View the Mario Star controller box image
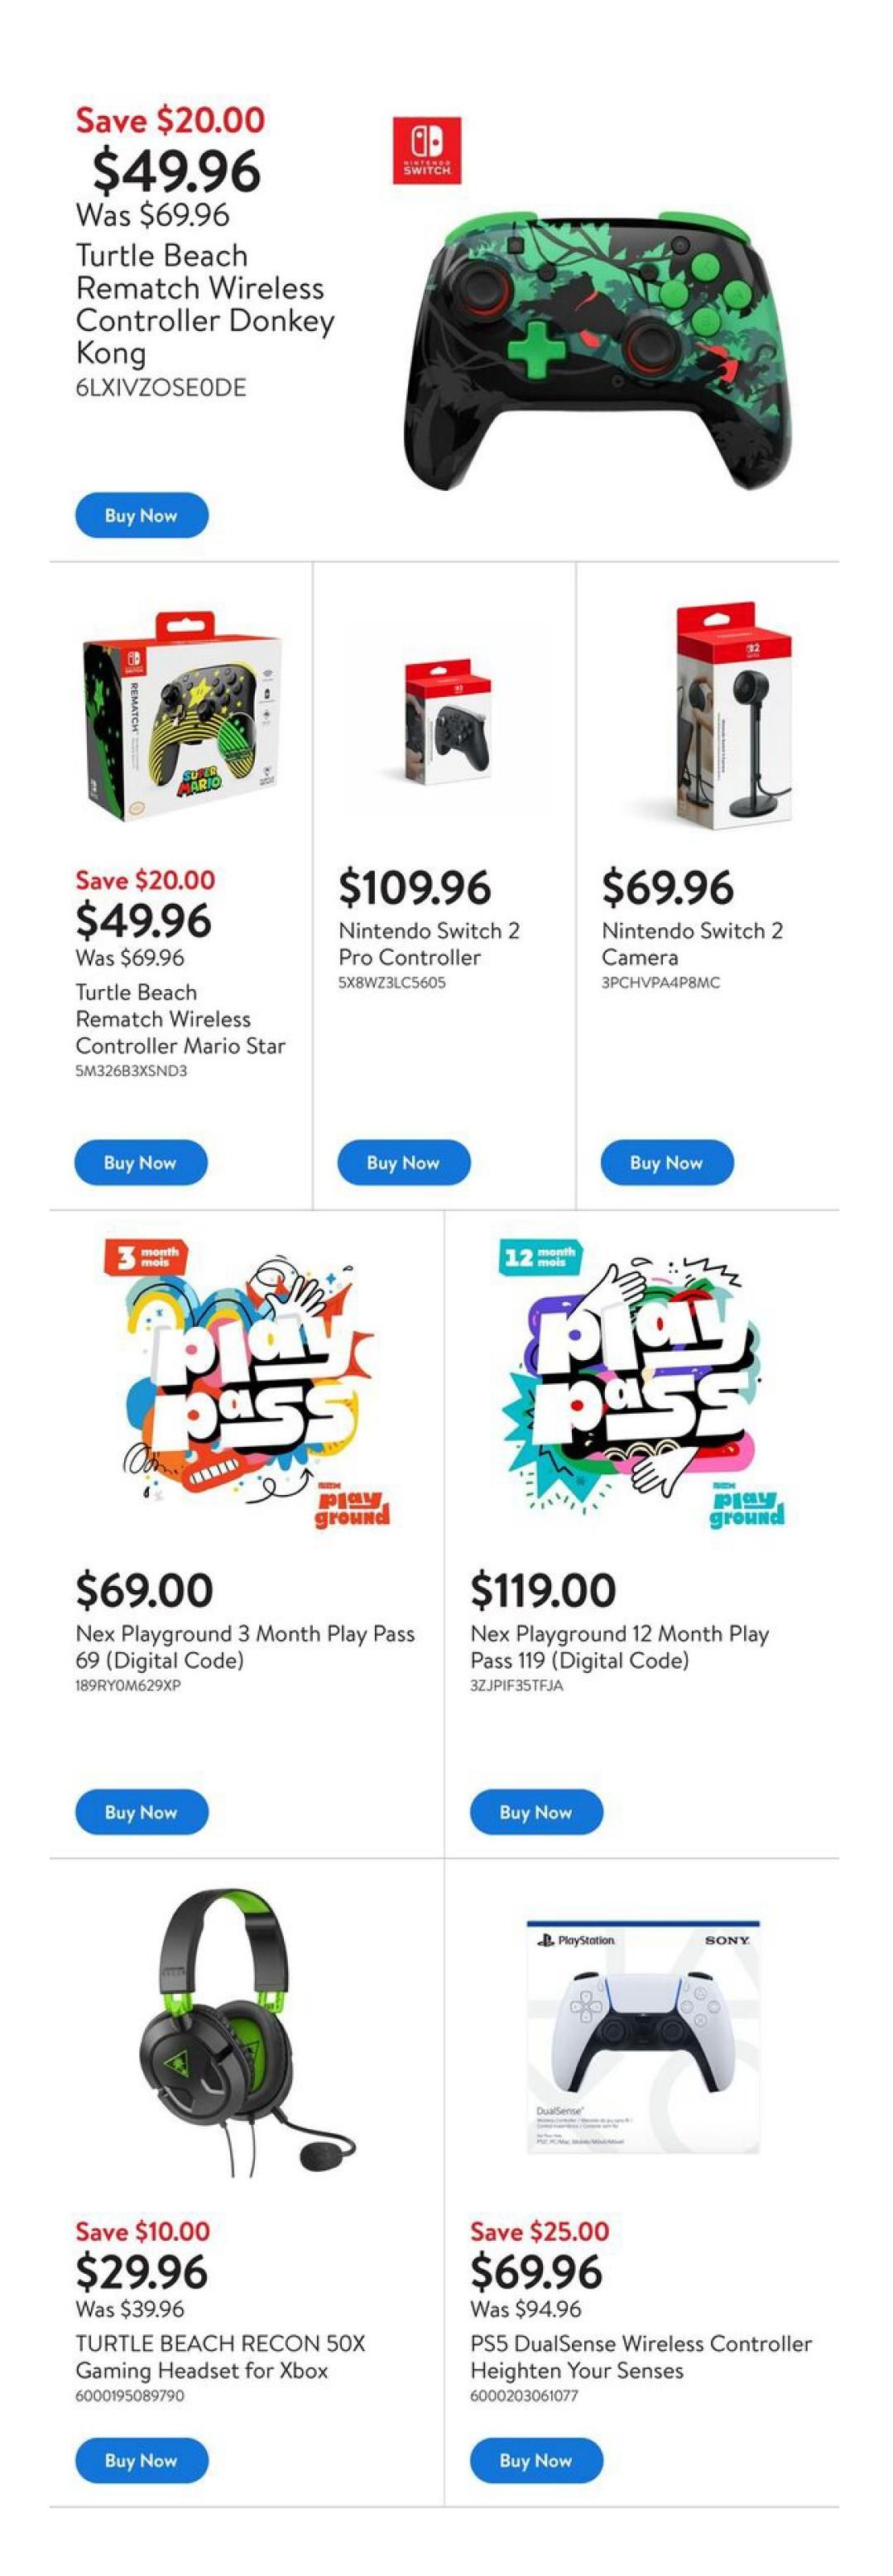Viewport: 893px width, 2576px height. (181, 716)
